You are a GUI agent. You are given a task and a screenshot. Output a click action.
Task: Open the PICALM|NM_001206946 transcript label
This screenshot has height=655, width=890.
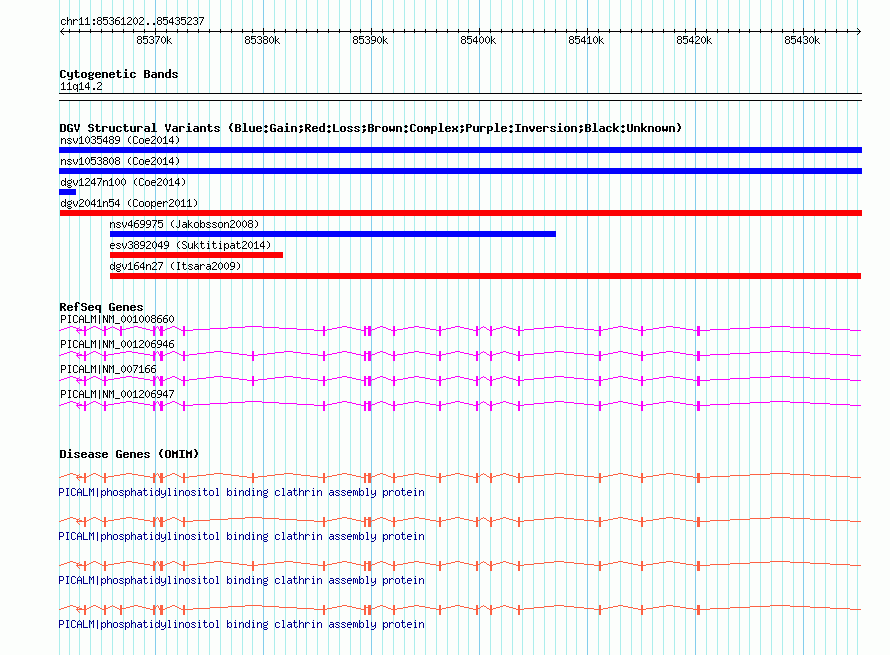tap(117, 345)
